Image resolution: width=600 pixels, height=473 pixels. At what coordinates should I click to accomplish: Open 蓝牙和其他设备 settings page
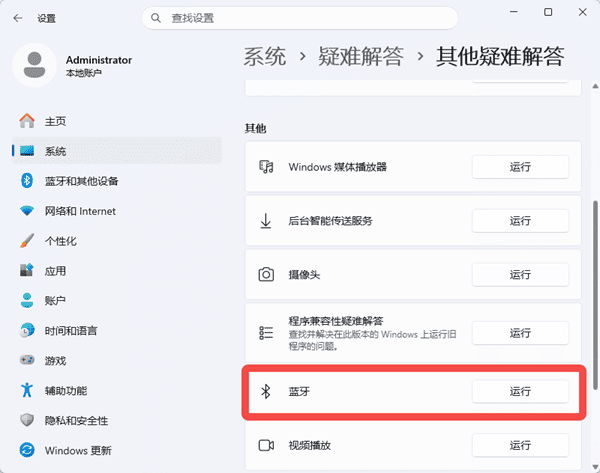point(117,181)
